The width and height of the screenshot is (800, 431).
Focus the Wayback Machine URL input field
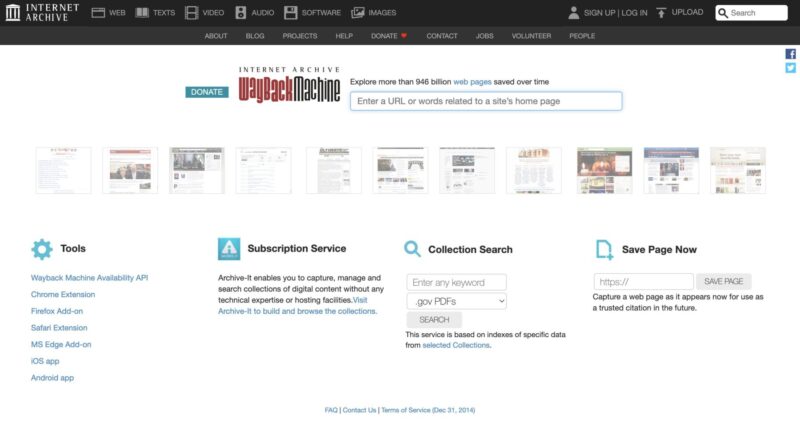[x=485, y=101]
